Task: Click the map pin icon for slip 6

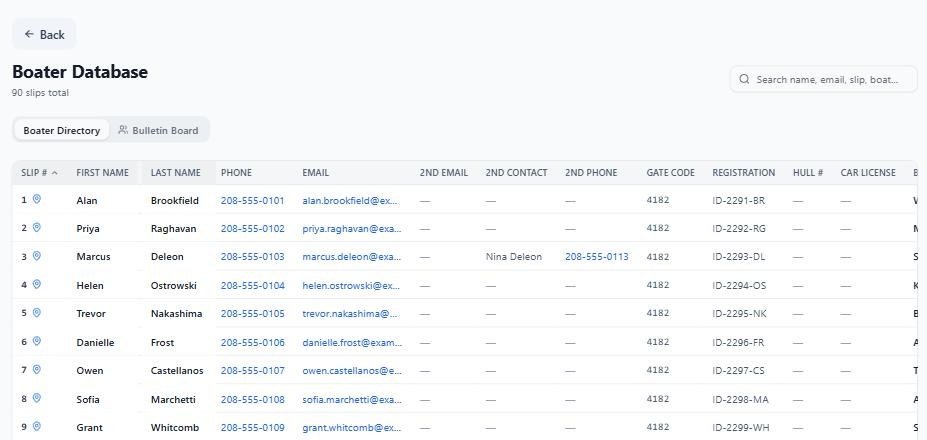Action: point(36,341)
